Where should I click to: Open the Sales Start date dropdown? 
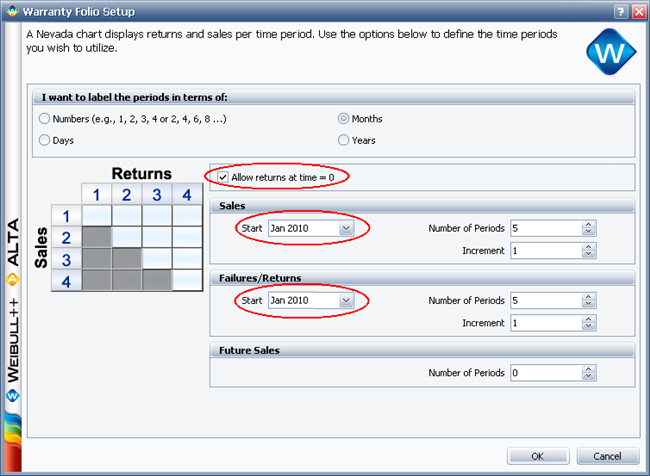[346, 228]
